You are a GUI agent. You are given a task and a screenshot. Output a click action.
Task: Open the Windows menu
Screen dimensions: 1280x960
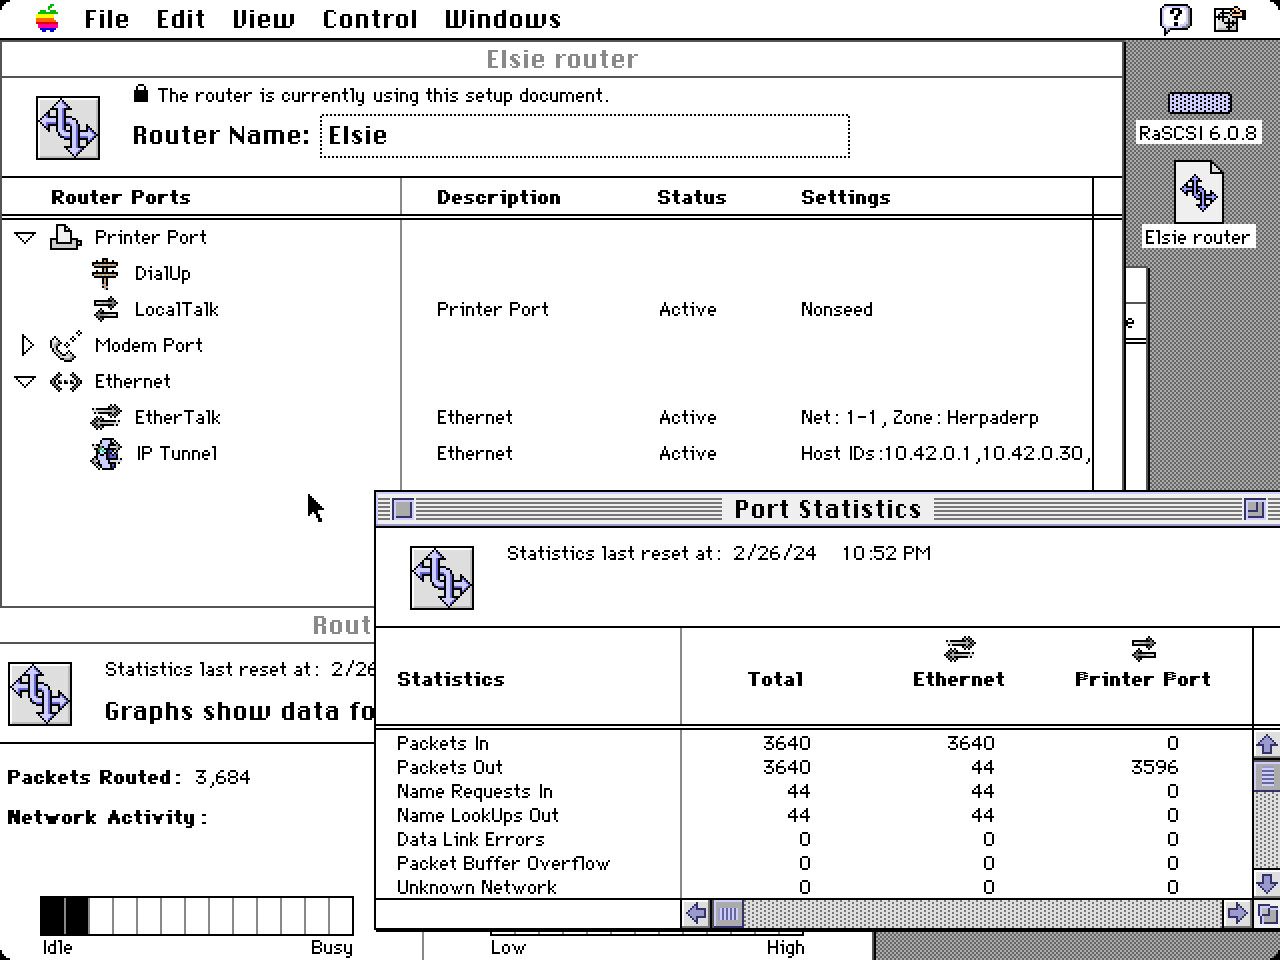502,19
